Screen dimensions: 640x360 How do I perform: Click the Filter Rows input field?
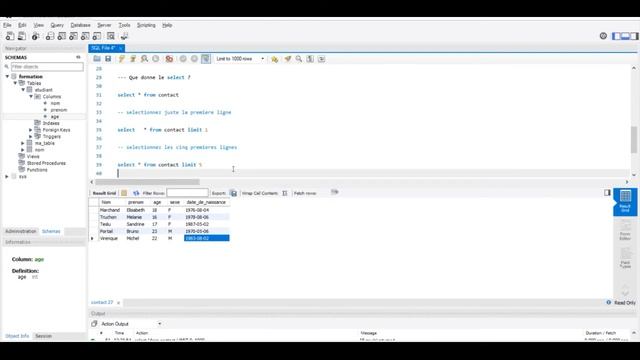[187, 193]
